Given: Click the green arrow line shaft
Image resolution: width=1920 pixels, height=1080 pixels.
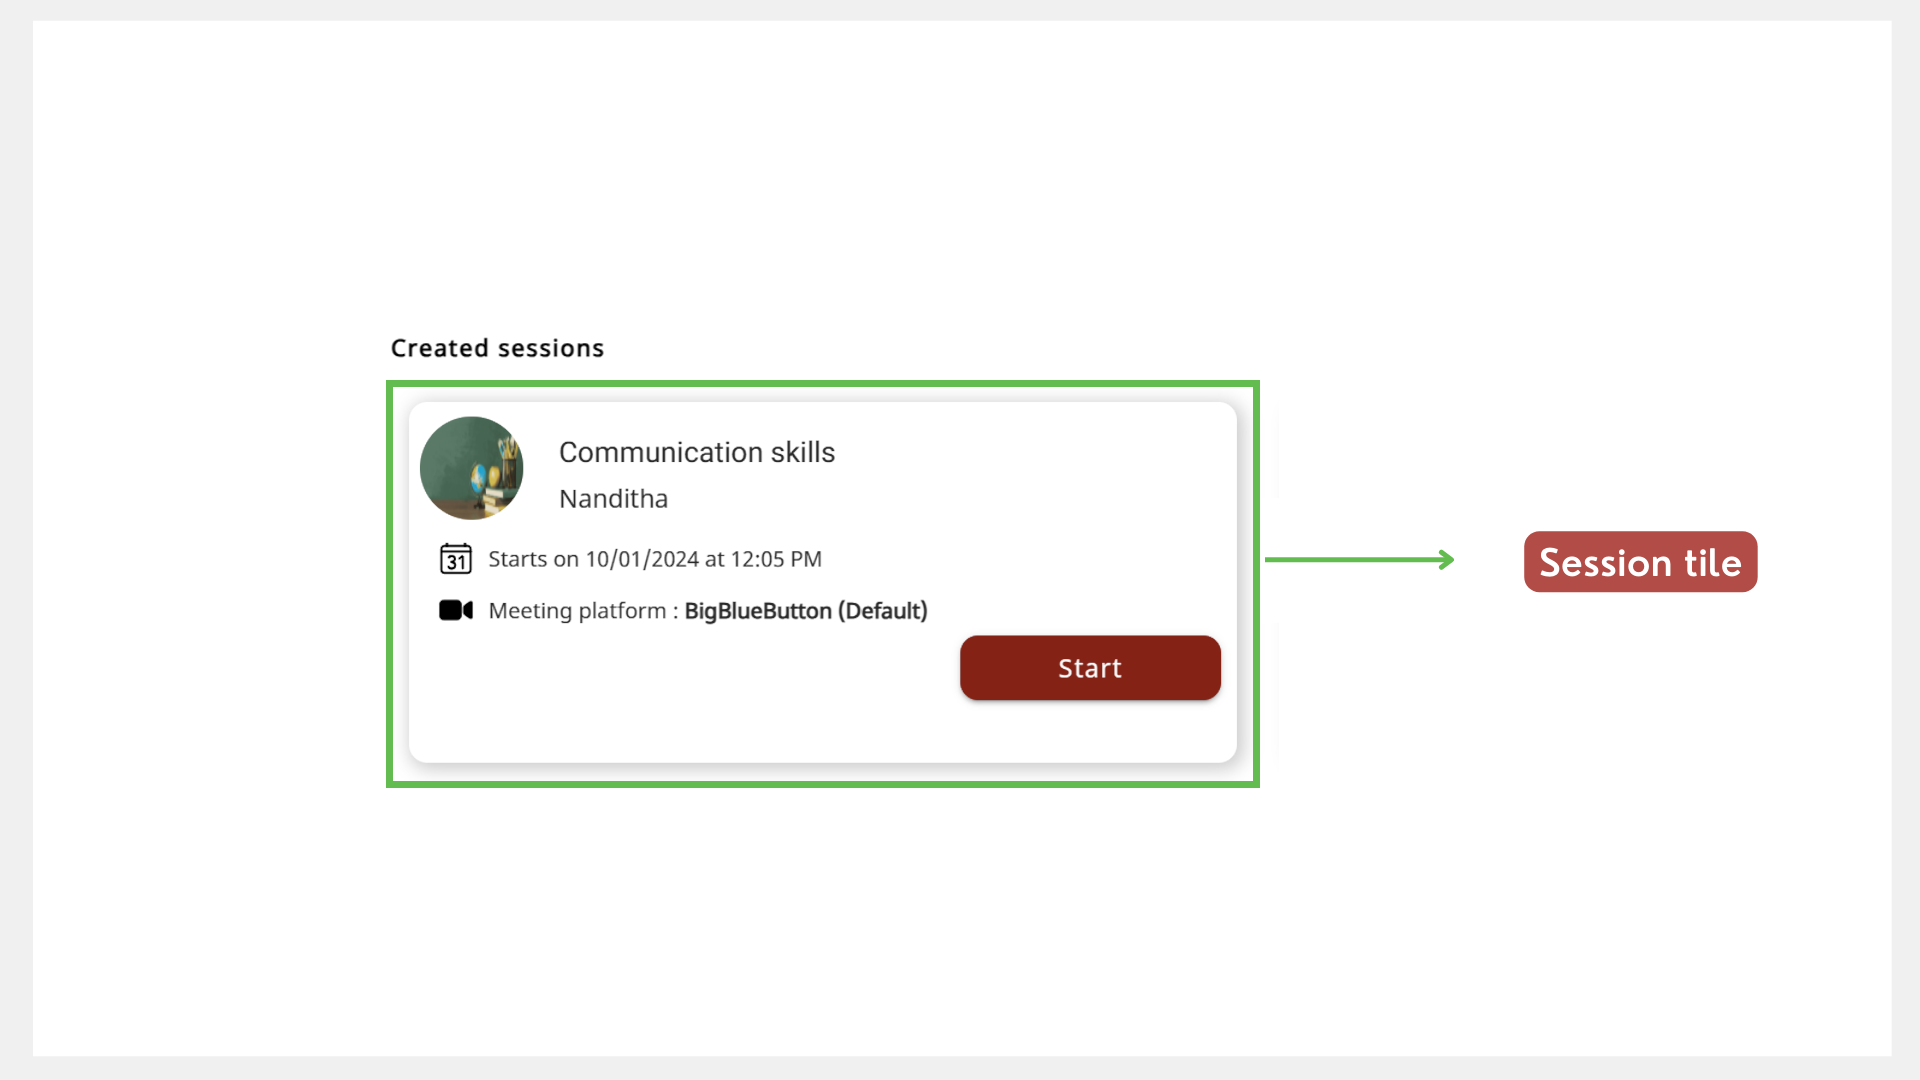Looking at the screenshot, I should coord(1350,560).
